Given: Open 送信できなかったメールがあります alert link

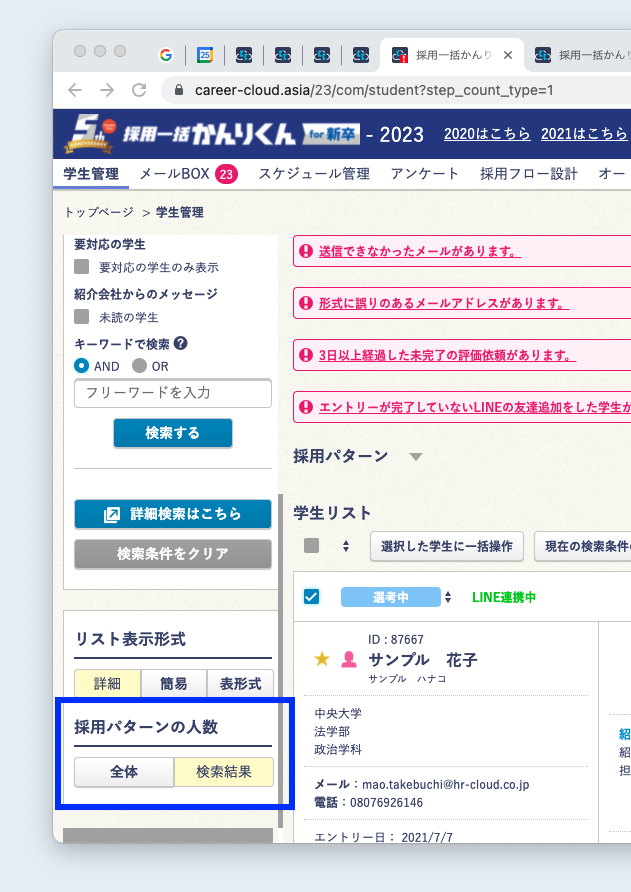Looking at the screenshot, I should 419,252.
